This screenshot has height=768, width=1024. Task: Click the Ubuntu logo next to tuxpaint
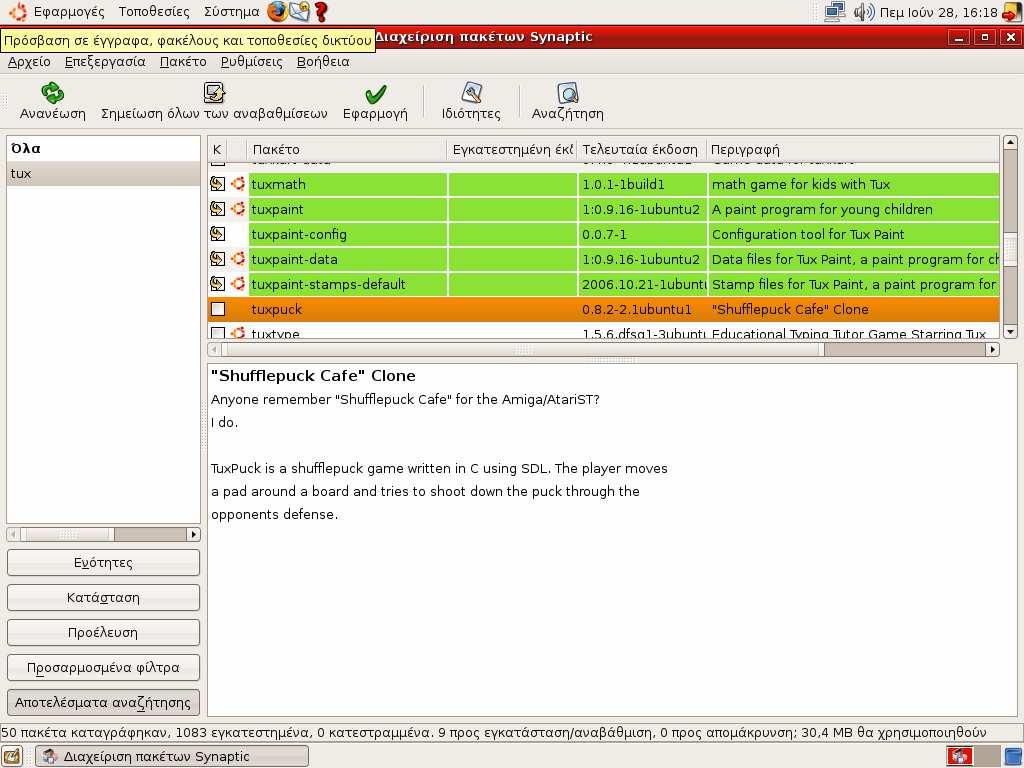click(238, 209)
